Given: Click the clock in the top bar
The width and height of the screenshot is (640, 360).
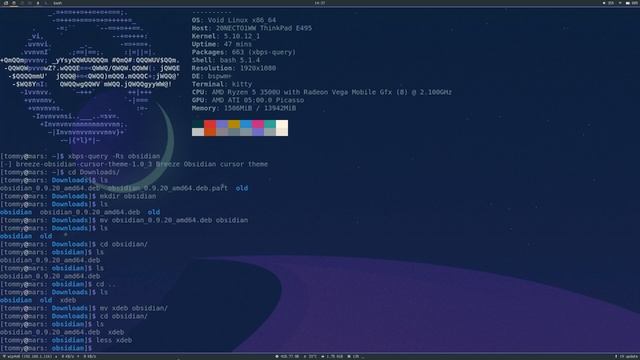Looking at the screenshot, I should tap(320, 3).
